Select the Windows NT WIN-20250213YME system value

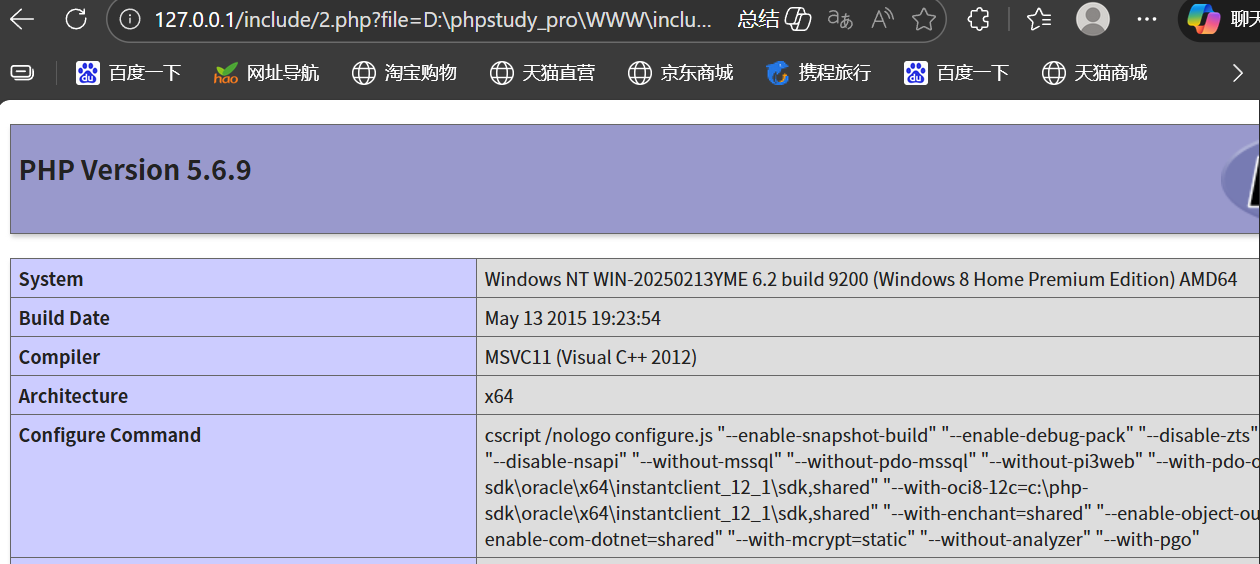(x=861, y=279)
